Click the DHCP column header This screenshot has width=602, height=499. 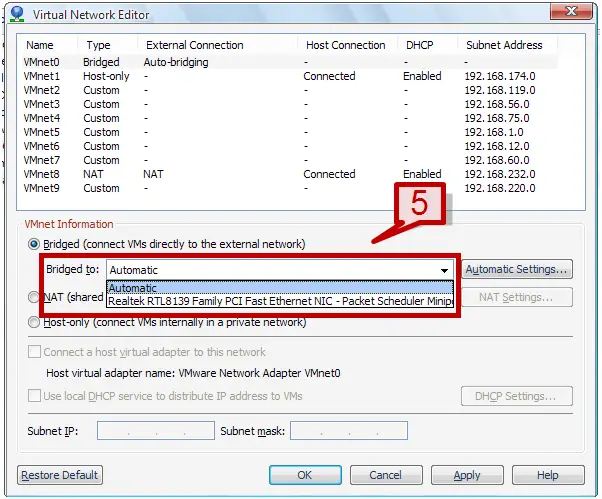[418, 45]
